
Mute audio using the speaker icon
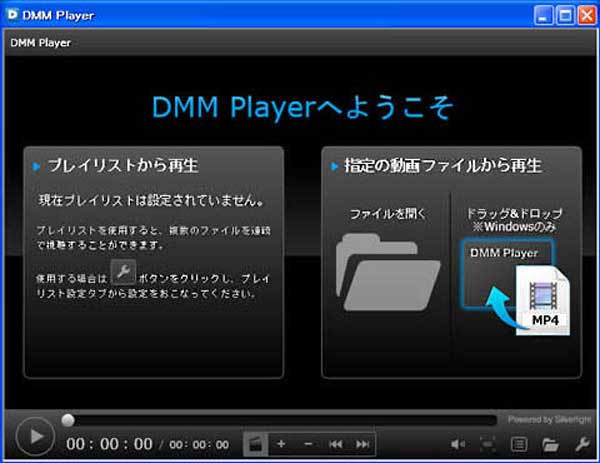(458, 444)
